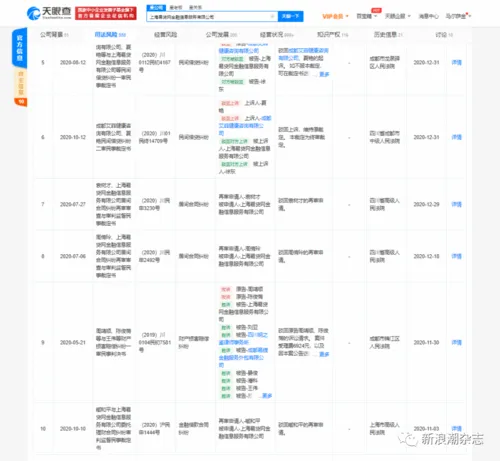The image size is (500, 461).
Task: Open 详情 for row 9
Action: pyautogui.click(x=456, y=342)
